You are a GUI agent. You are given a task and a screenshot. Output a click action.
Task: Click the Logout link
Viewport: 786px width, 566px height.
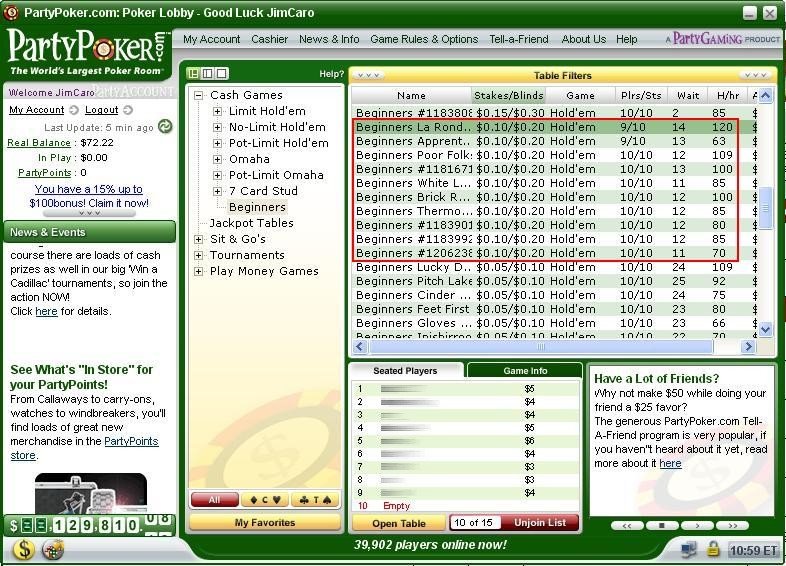point(101,110)
